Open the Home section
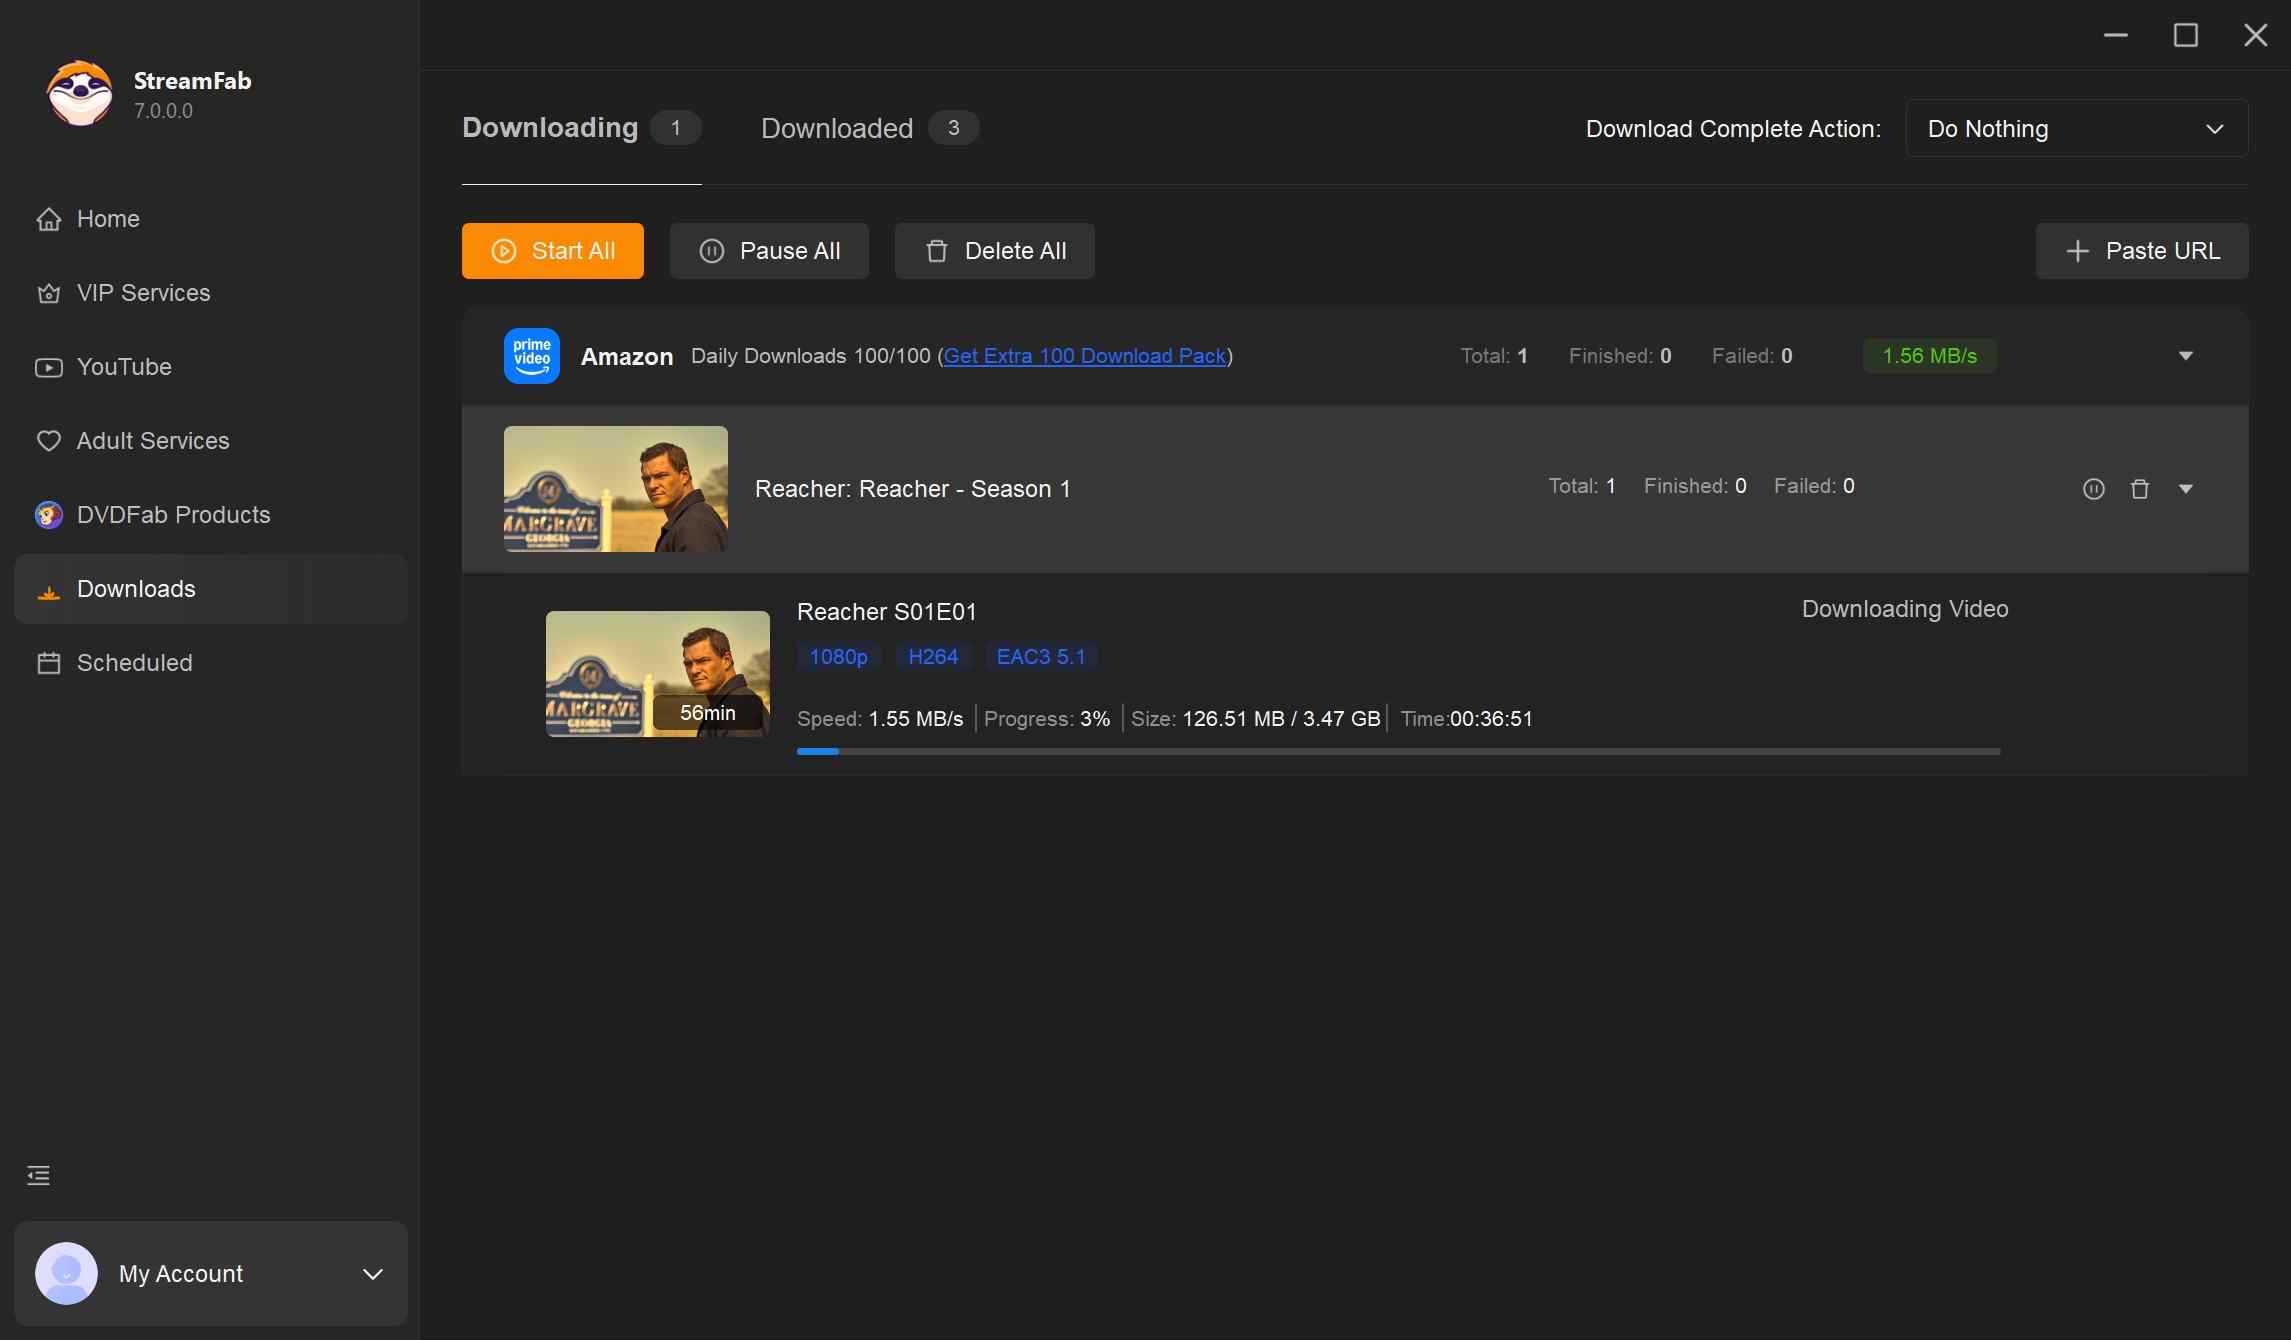2291x1340 pixels. point(108,219)
